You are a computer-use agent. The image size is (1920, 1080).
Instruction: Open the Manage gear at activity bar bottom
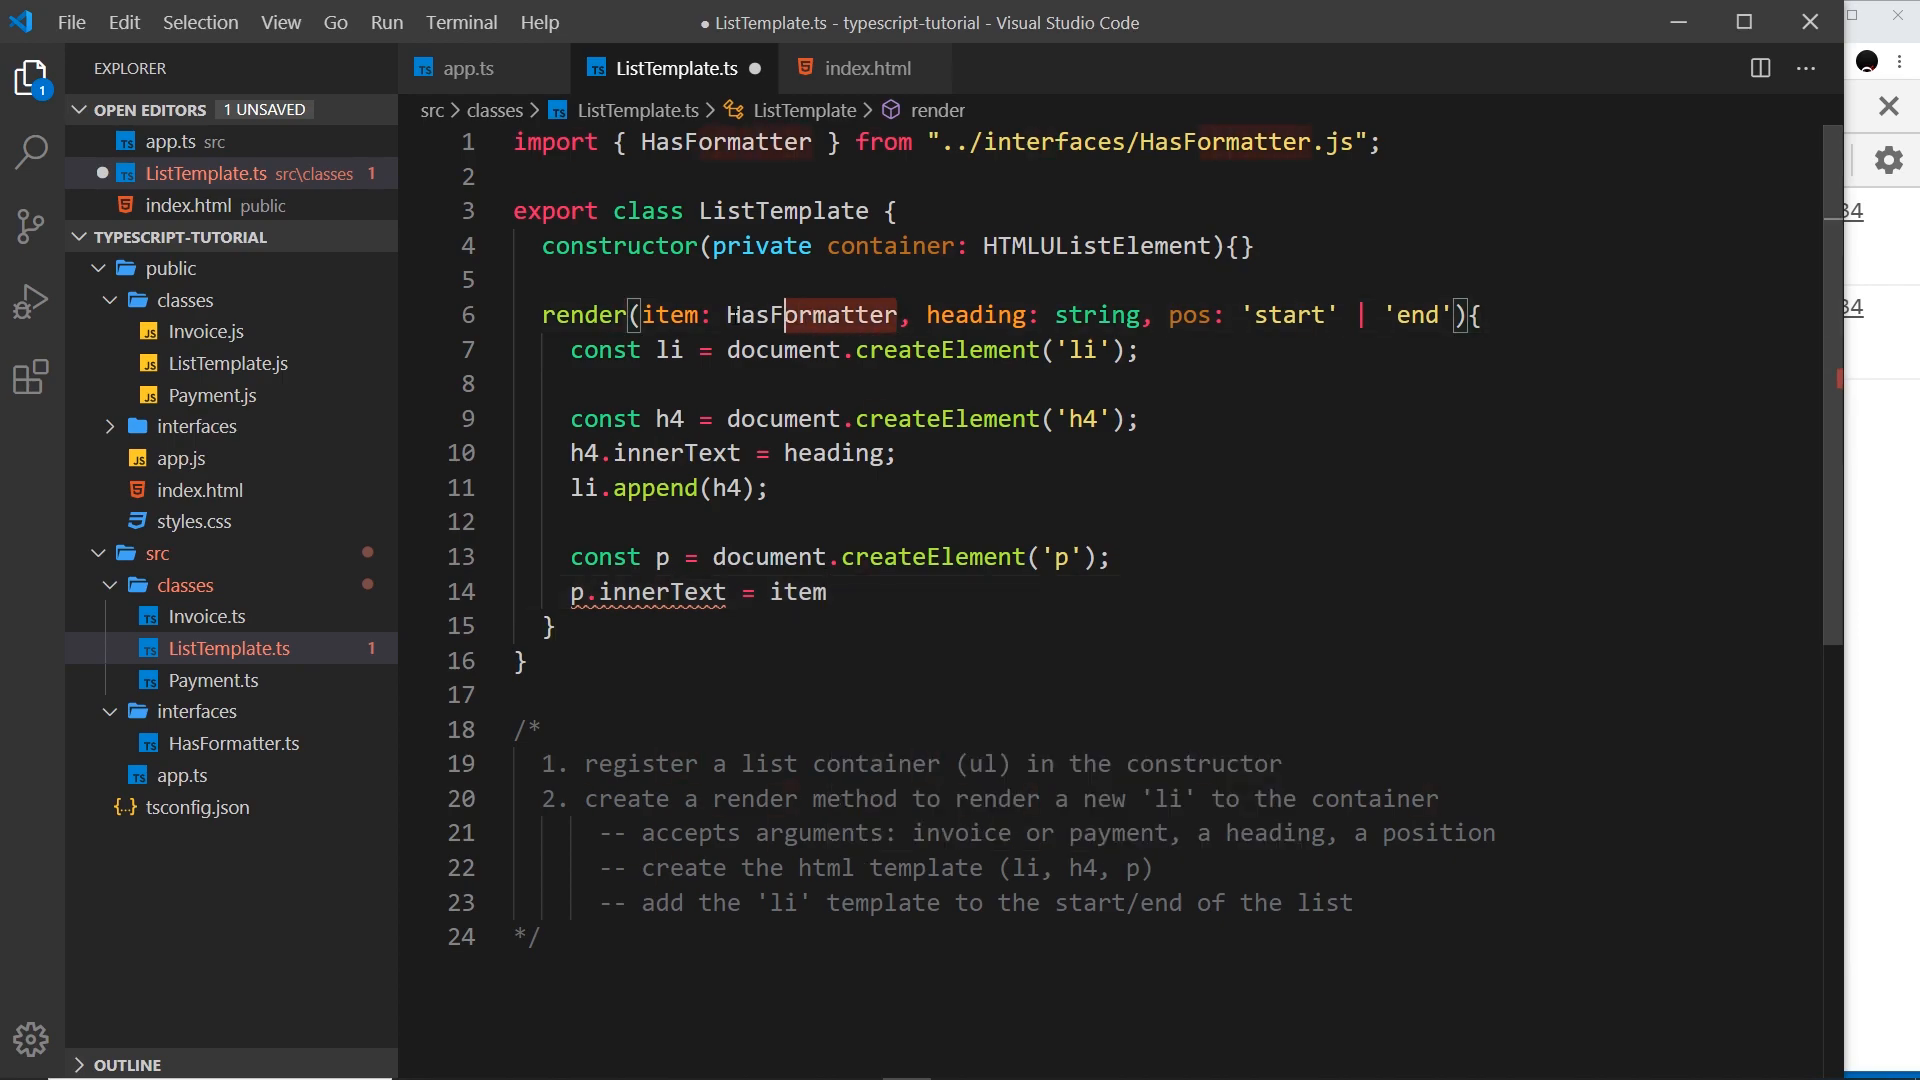(31, 1040)
